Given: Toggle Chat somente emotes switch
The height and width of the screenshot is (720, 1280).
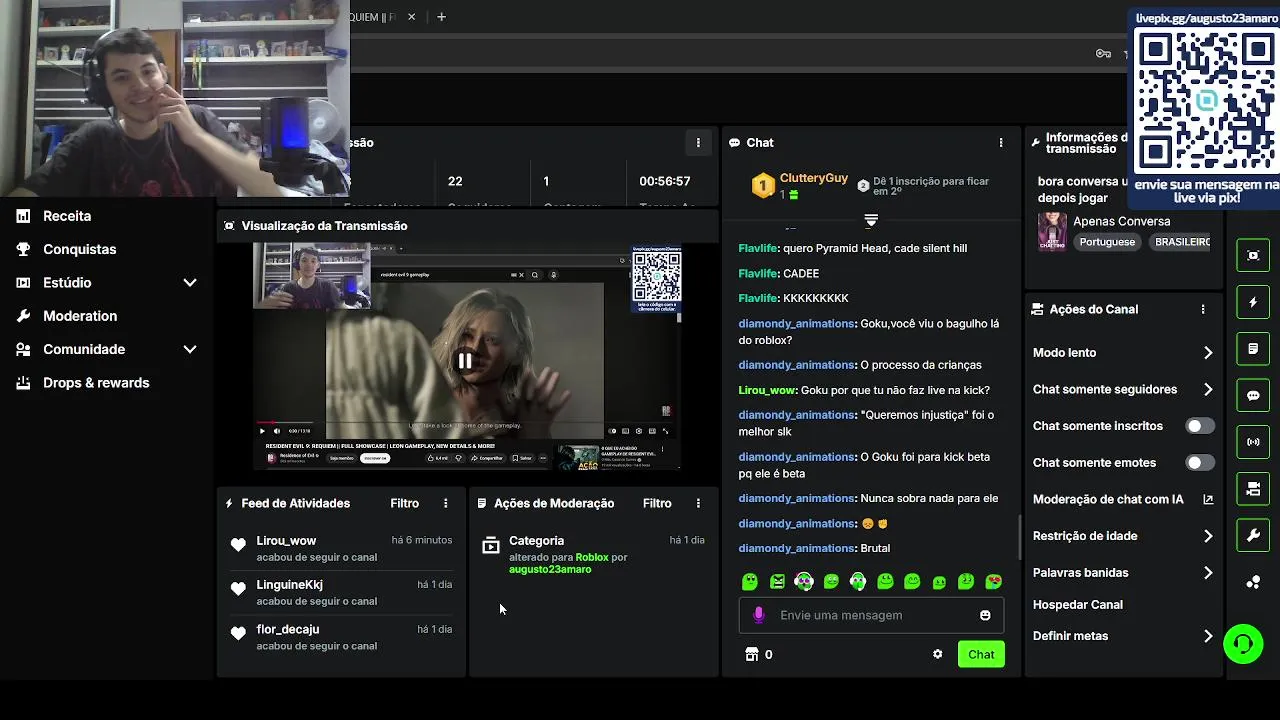Looking at the screenshot, I should pos(1199,463).
